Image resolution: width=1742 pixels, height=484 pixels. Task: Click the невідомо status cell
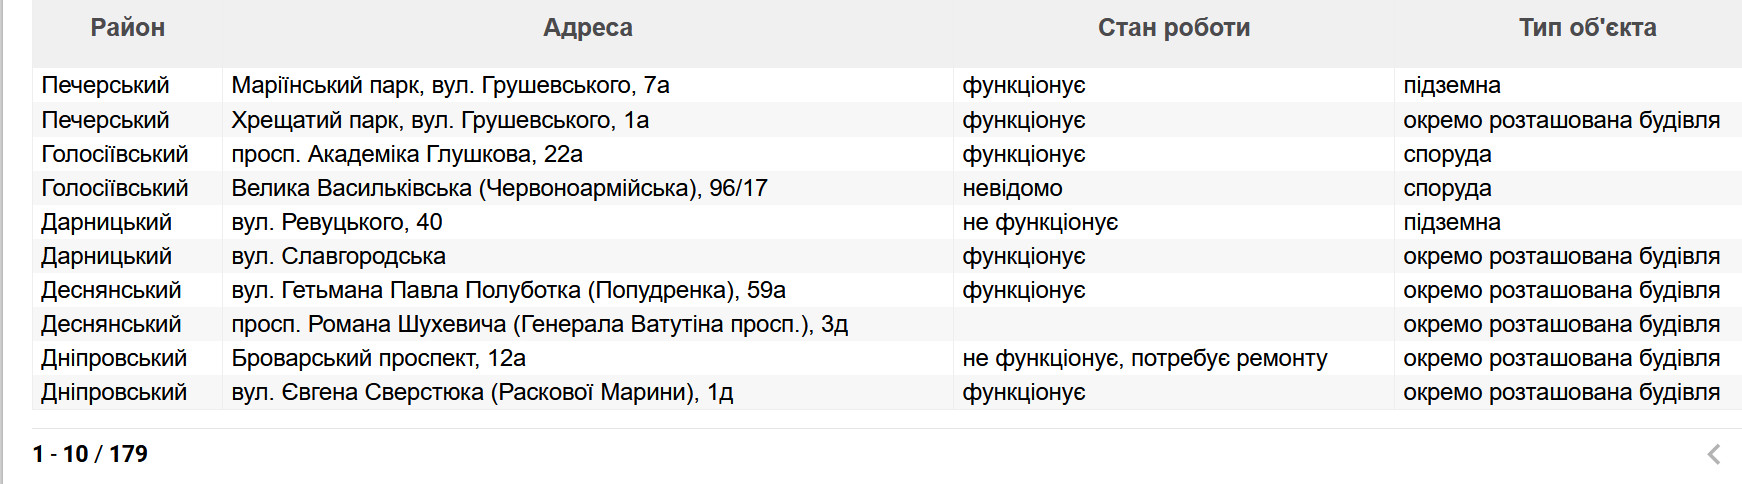[x=1012, y=188]
